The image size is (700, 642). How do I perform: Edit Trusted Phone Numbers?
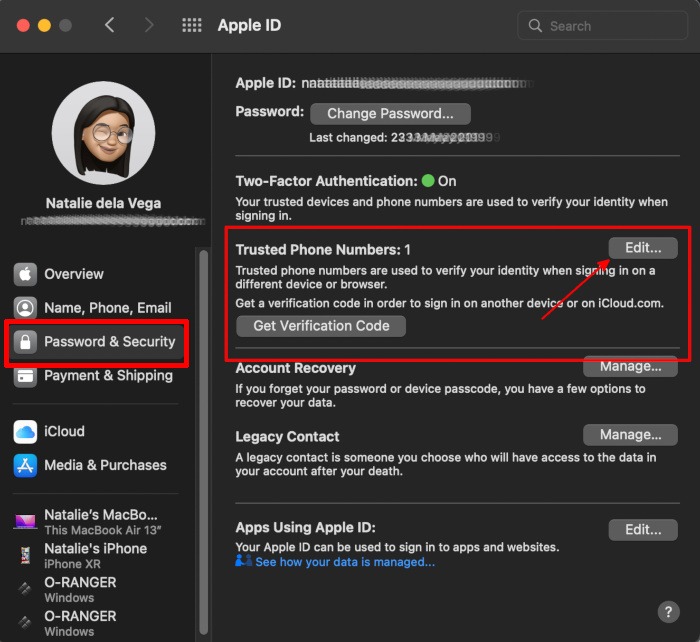point(643,248)
